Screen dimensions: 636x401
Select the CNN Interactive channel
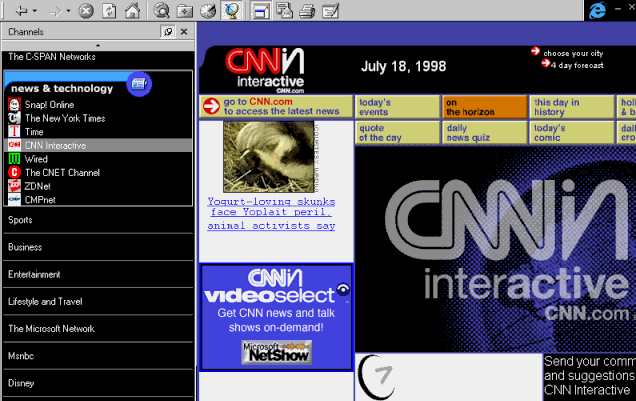tap(55, 146)
